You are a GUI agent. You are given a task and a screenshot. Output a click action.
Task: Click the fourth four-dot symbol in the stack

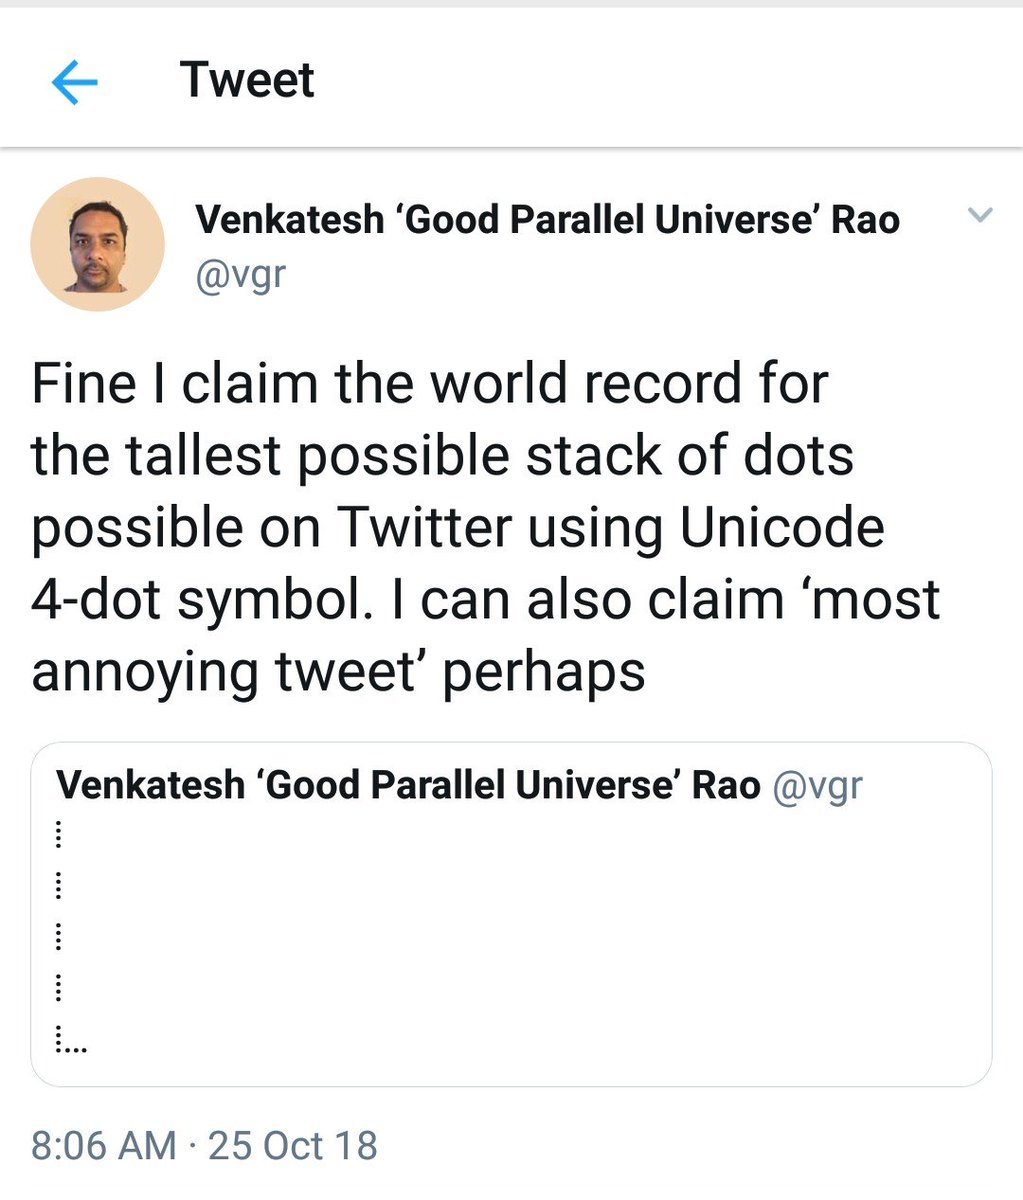point(59,989)
